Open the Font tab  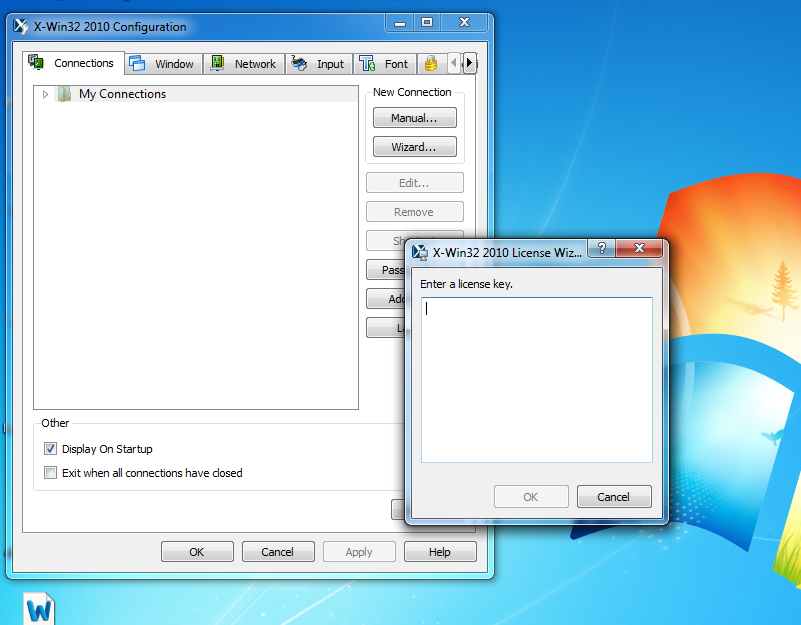[385, 64]
